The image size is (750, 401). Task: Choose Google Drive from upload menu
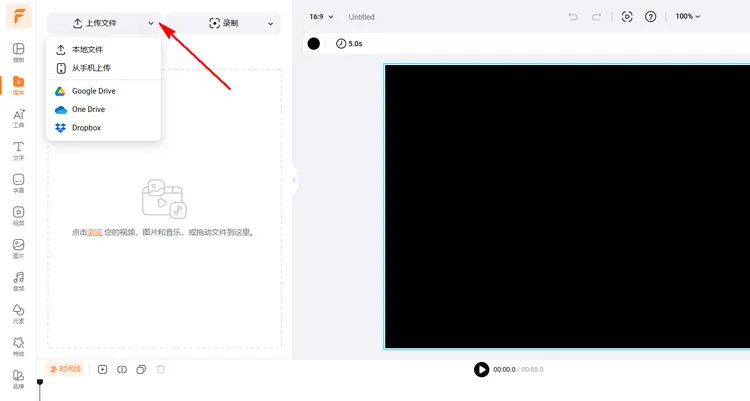(x=93, y=91)
